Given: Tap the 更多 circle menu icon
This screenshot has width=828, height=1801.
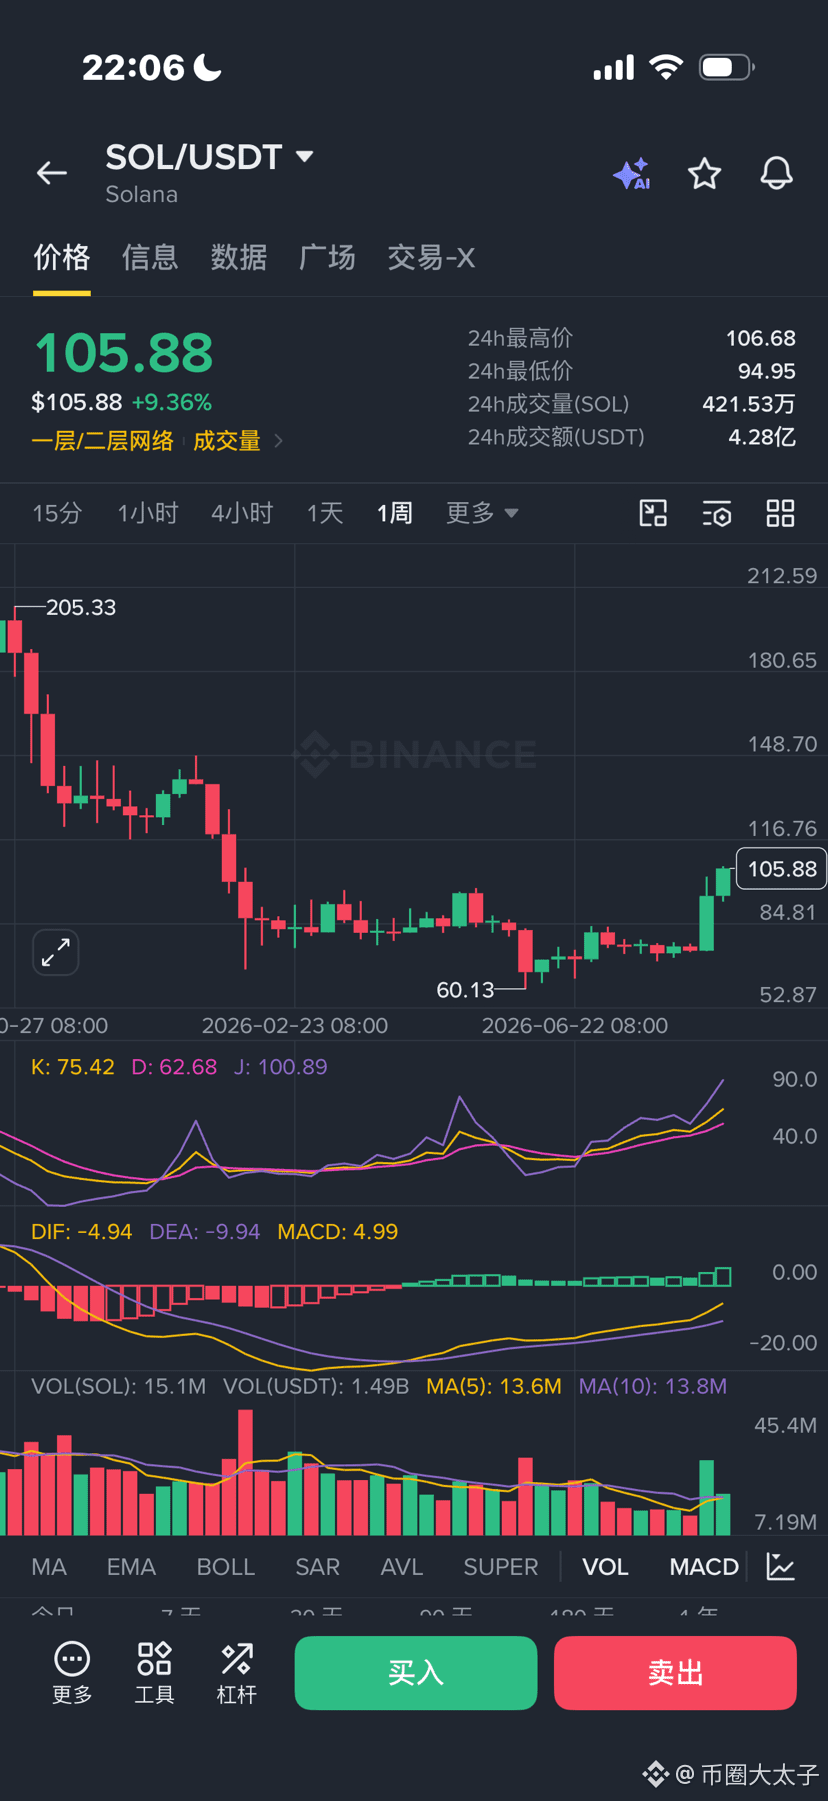Looking at the screenshot, I should click(x=72, y=1672).
